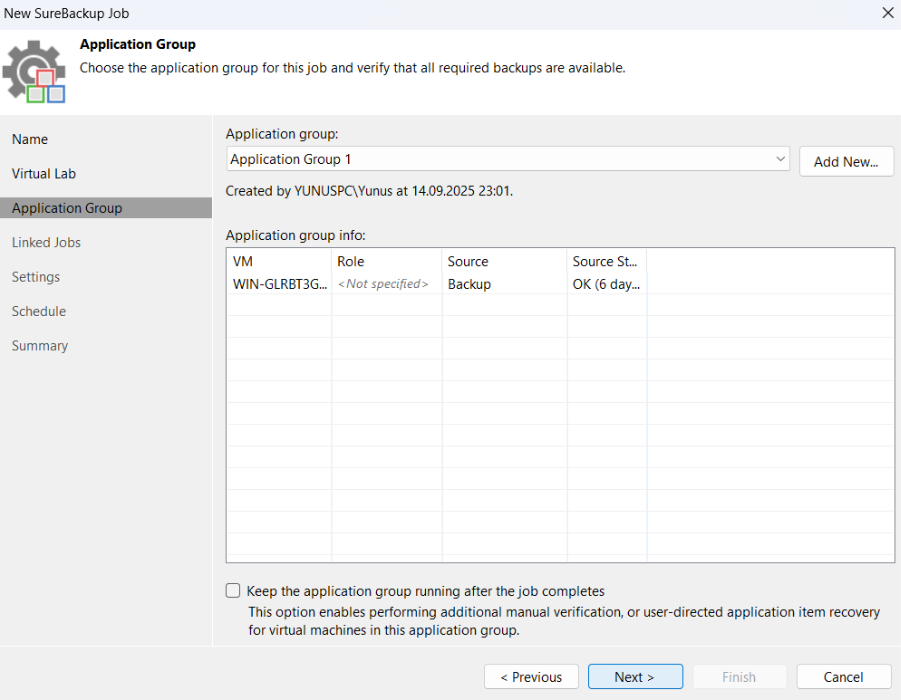Expand the Application group dropdown arrow
The image size is (901, 700).
pyautogui.click(x=781, y=160)
